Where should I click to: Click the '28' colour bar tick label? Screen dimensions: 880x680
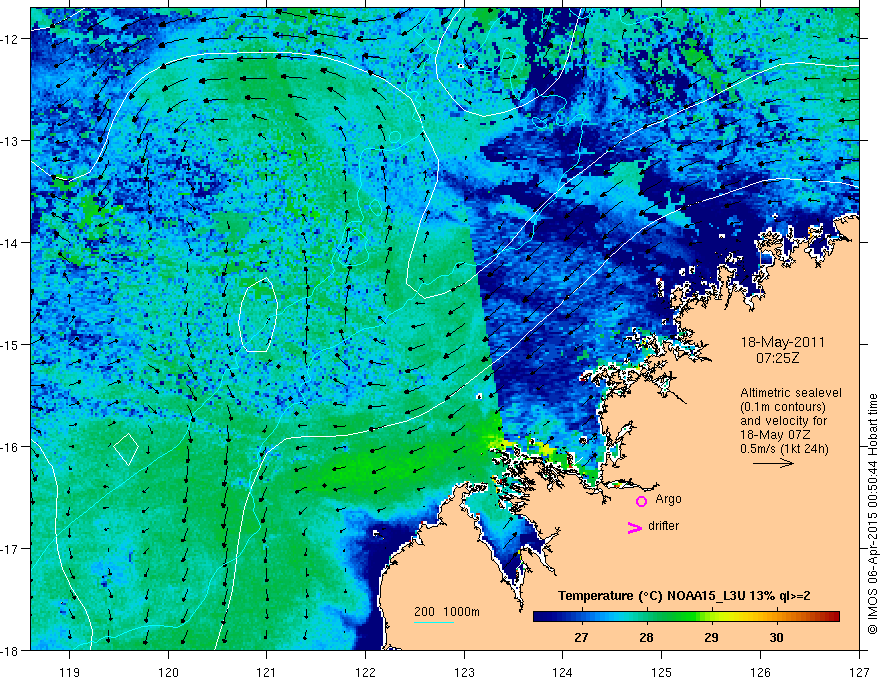pyautogui.click(x=647, y=638)
